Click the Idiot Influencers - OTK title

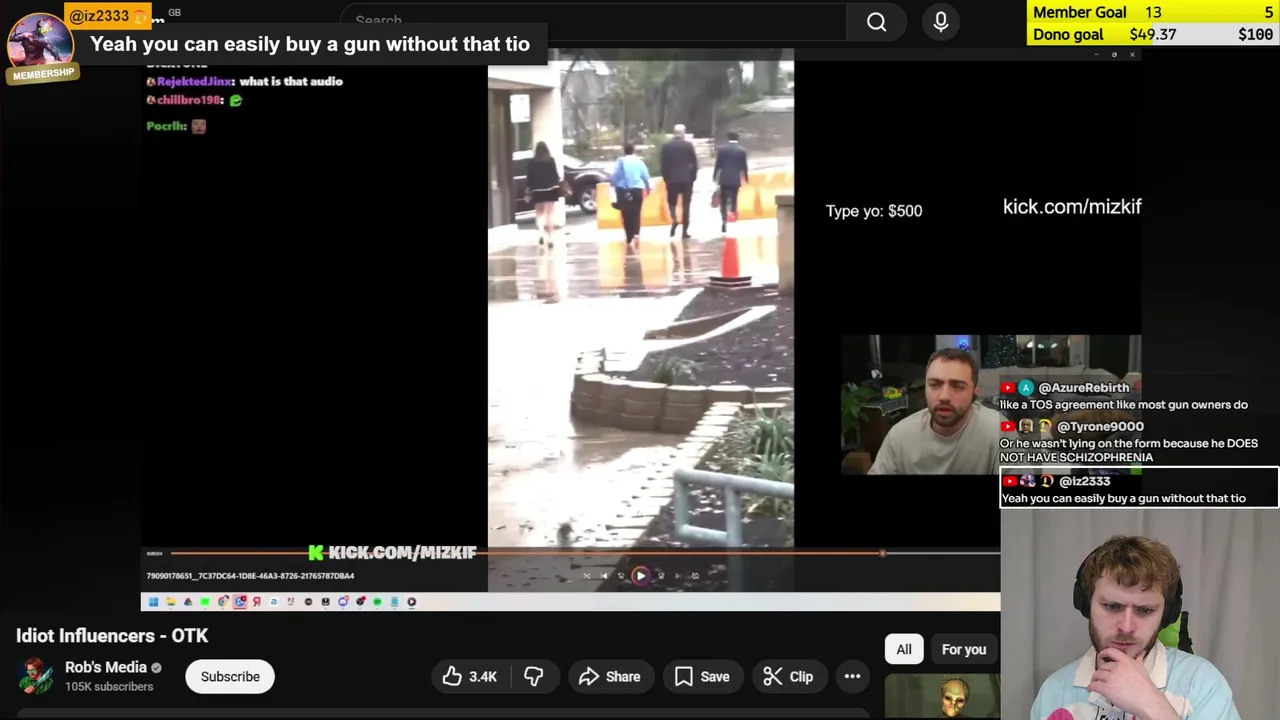click(x=112, y=636)
